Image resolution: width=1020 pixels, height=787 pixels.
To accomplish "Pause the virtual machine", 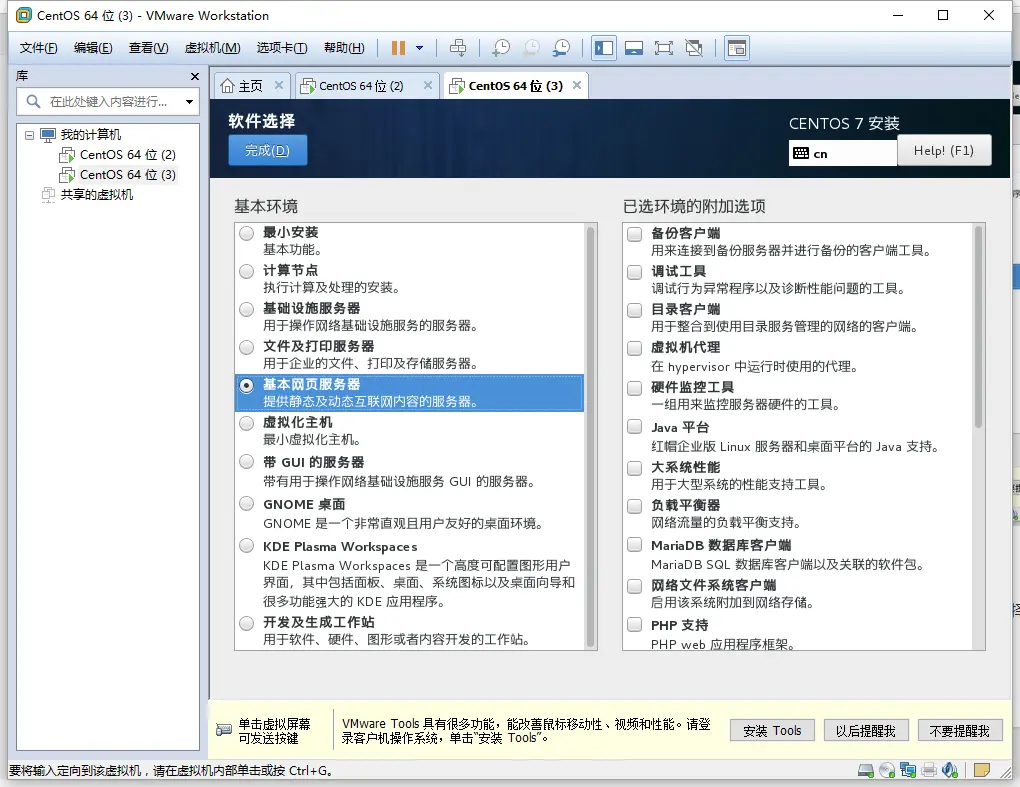I will pos(398,47).
